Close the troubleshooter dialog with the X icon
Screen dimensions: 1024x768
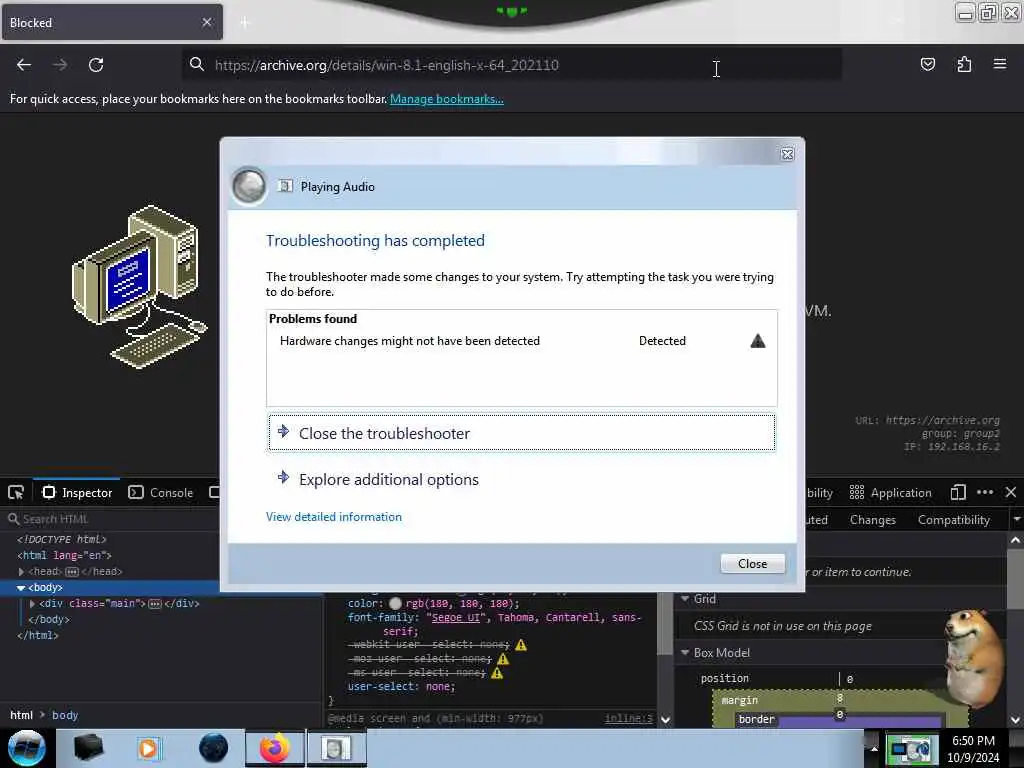tap(788, 154)
